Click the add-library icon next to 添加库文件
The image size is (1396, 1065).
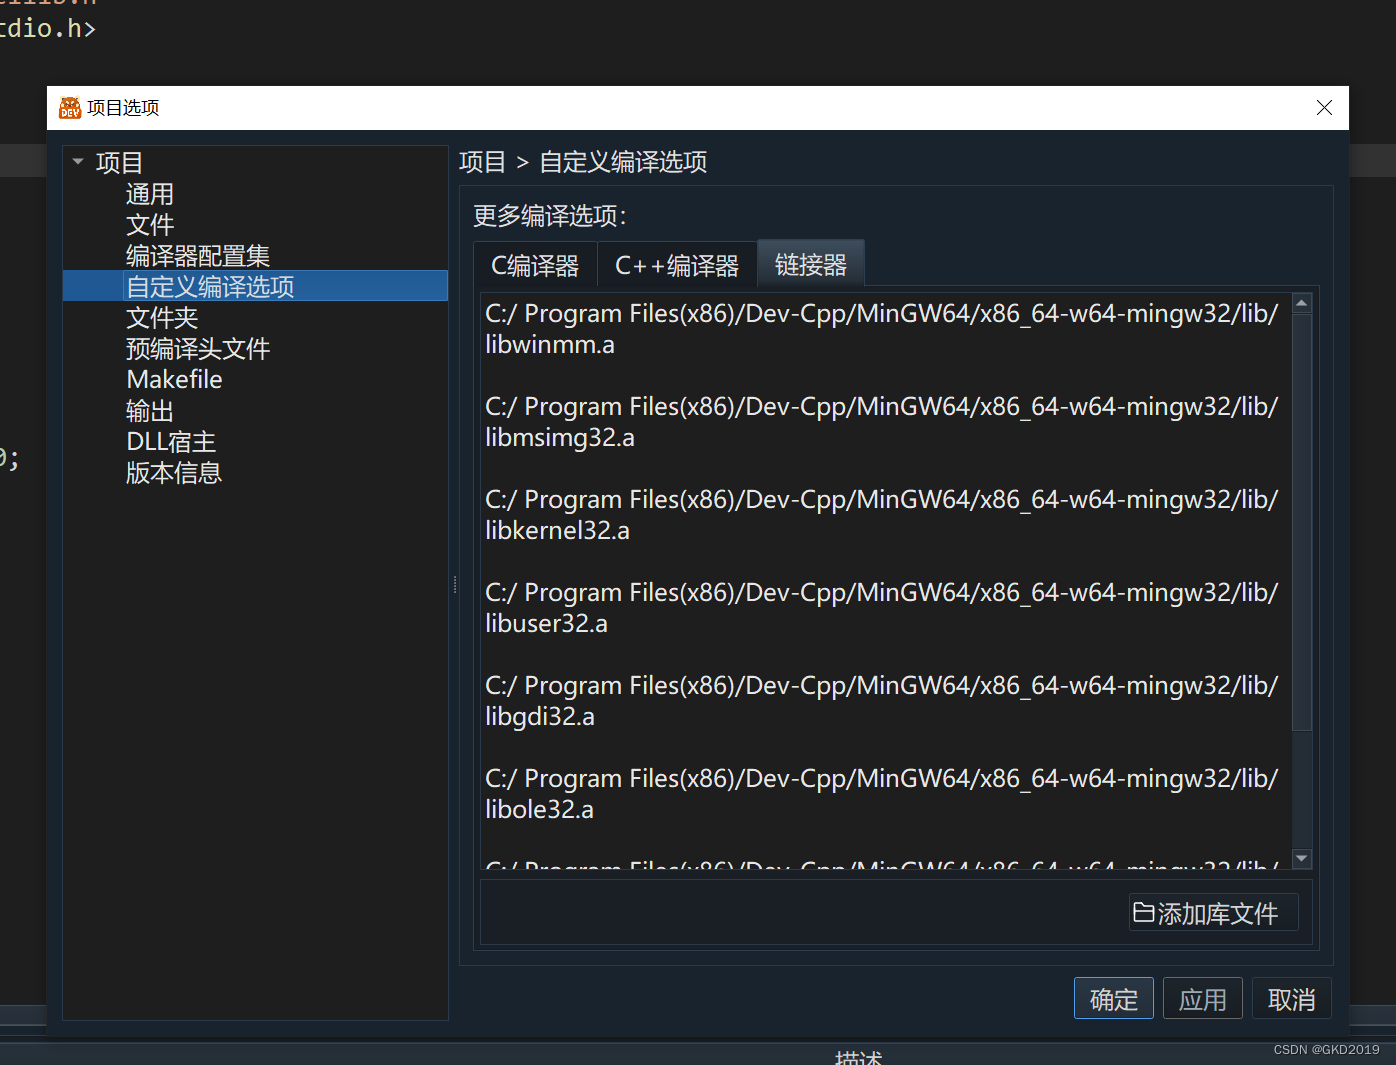(1145, 912)
